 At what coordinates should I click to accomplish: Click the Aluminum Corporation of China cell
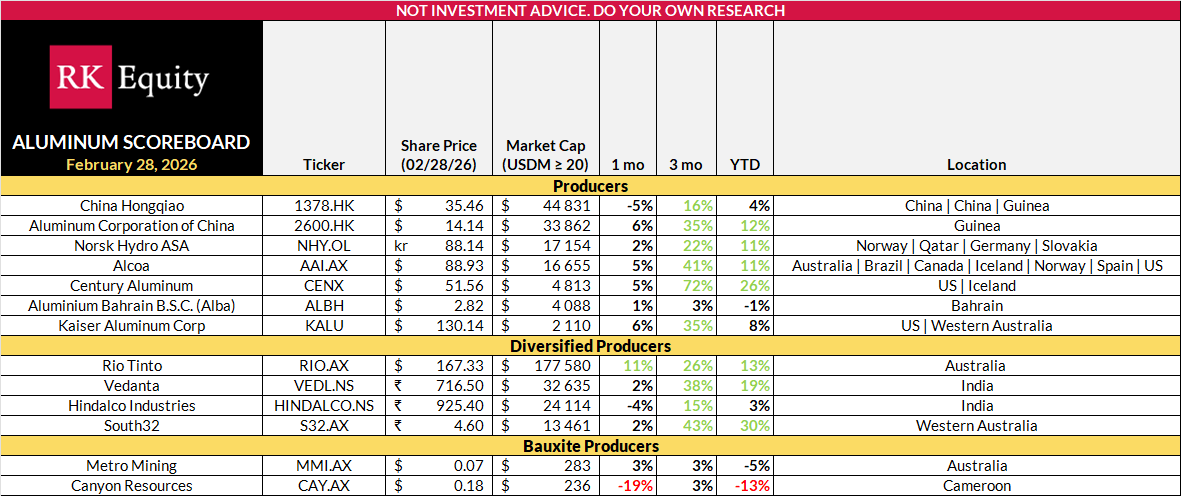pos(132,225)
